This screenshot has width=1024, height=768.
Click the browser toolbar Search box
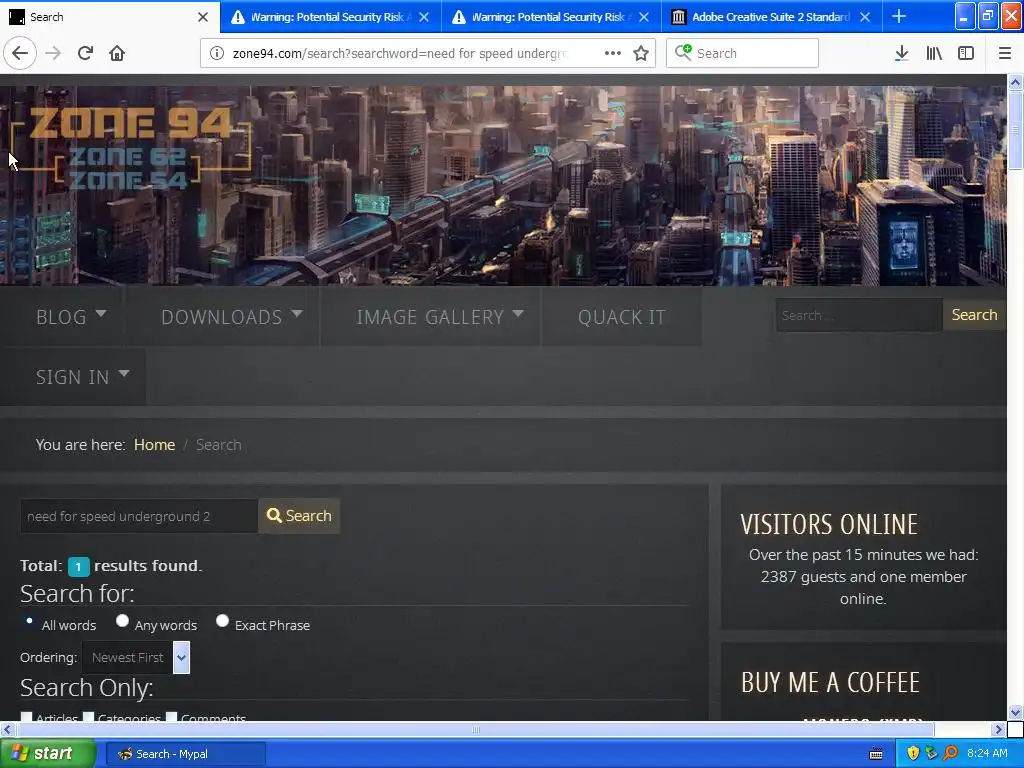point(743,53)
